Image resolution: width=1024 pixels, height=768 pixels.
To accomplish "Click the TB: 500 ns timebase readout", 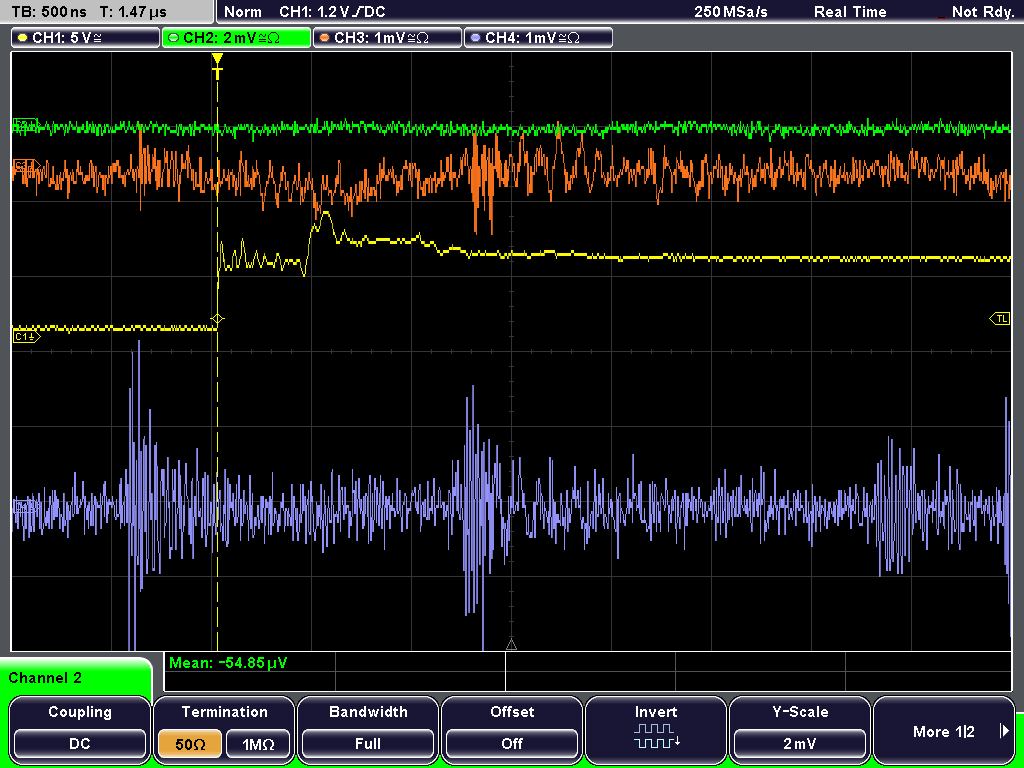I will (x=49, y=12).
